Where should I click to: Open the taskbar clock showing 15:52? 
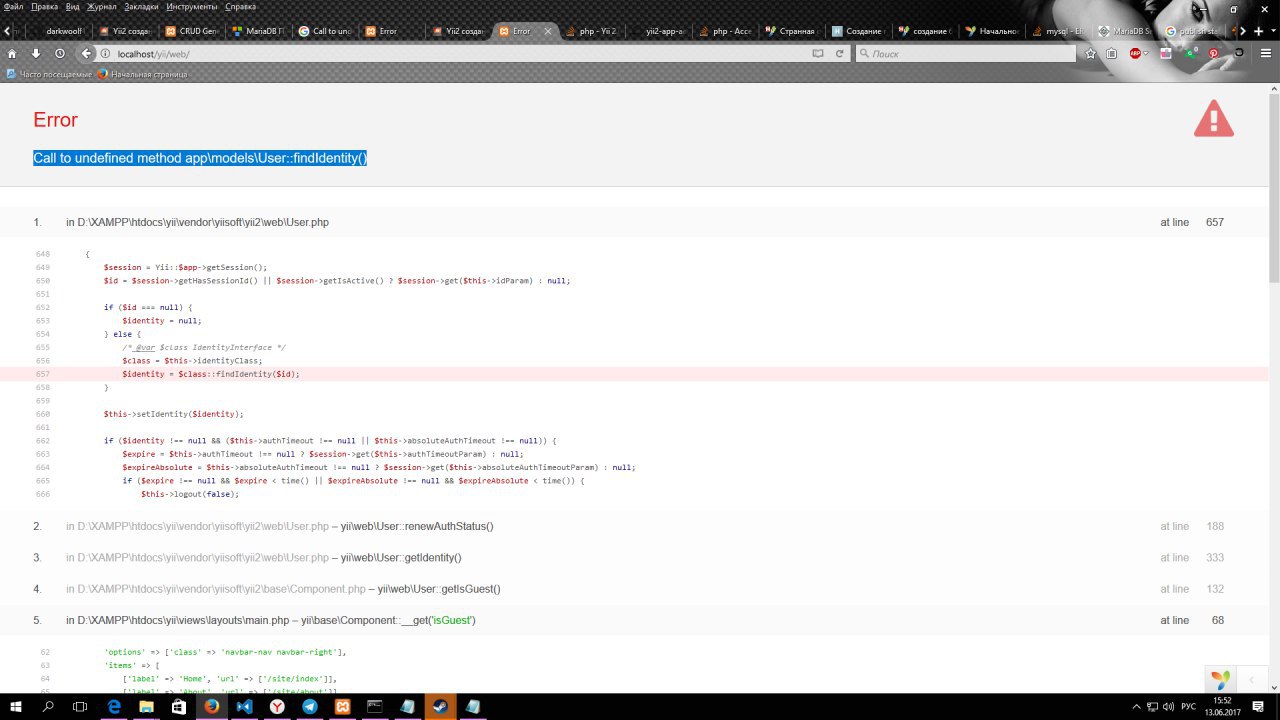click(x=1222, y=706)
